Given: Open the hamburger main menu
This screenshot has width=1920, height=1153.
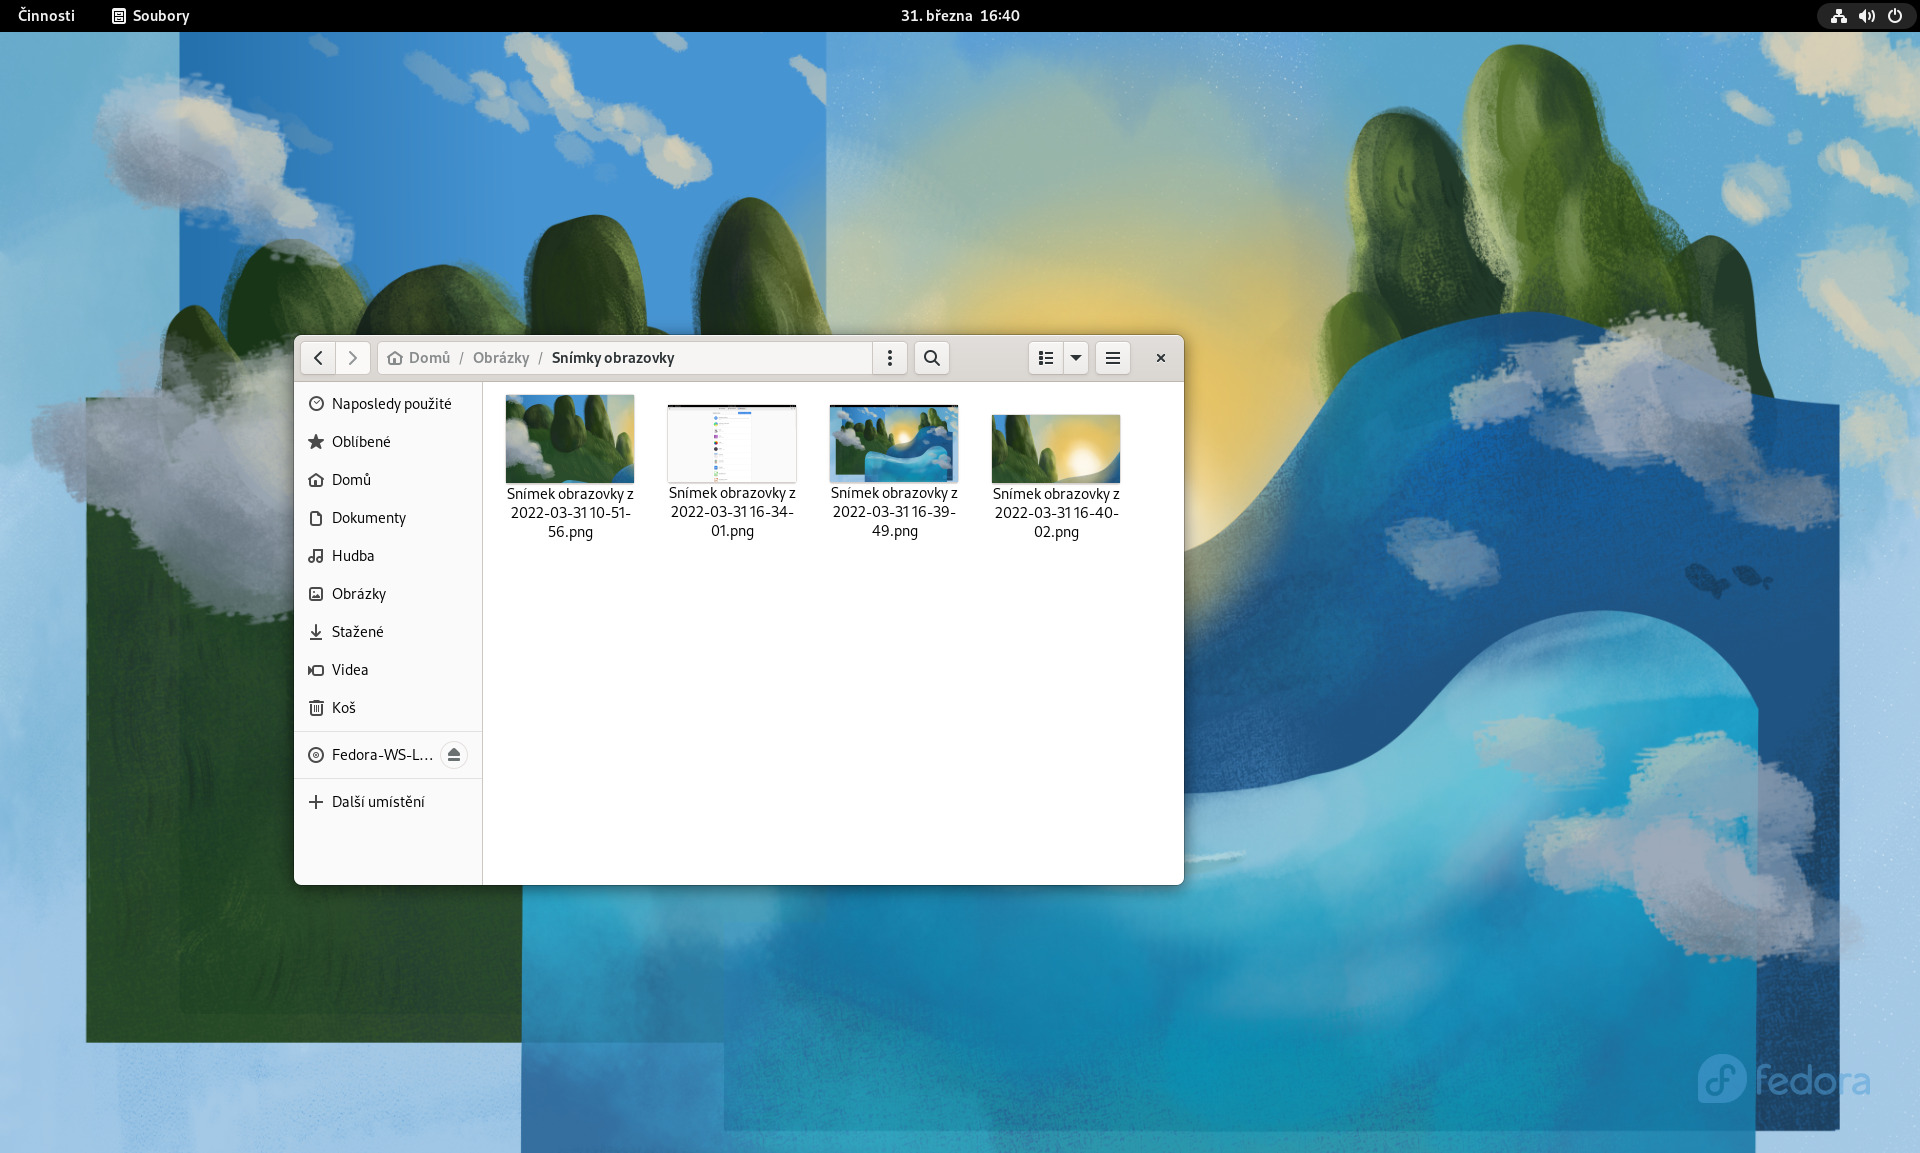Looking at the screenshot, I should click(1112, 358).
